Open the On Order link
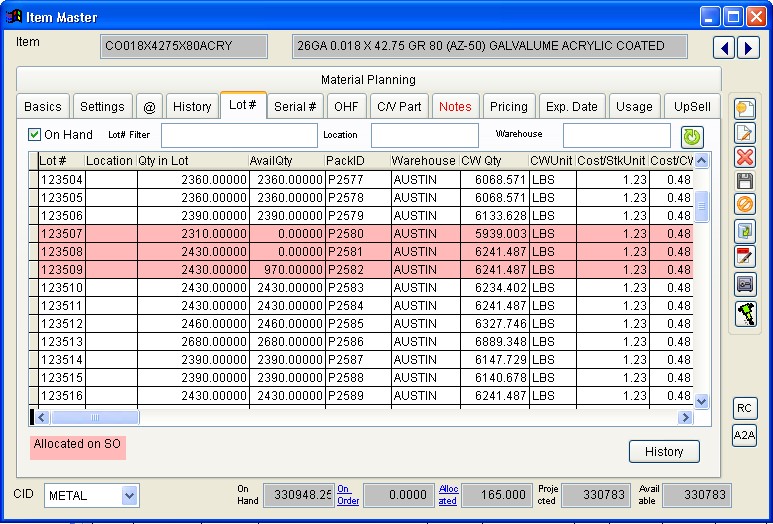Screen dimensions: 773x524 [348, 495]
